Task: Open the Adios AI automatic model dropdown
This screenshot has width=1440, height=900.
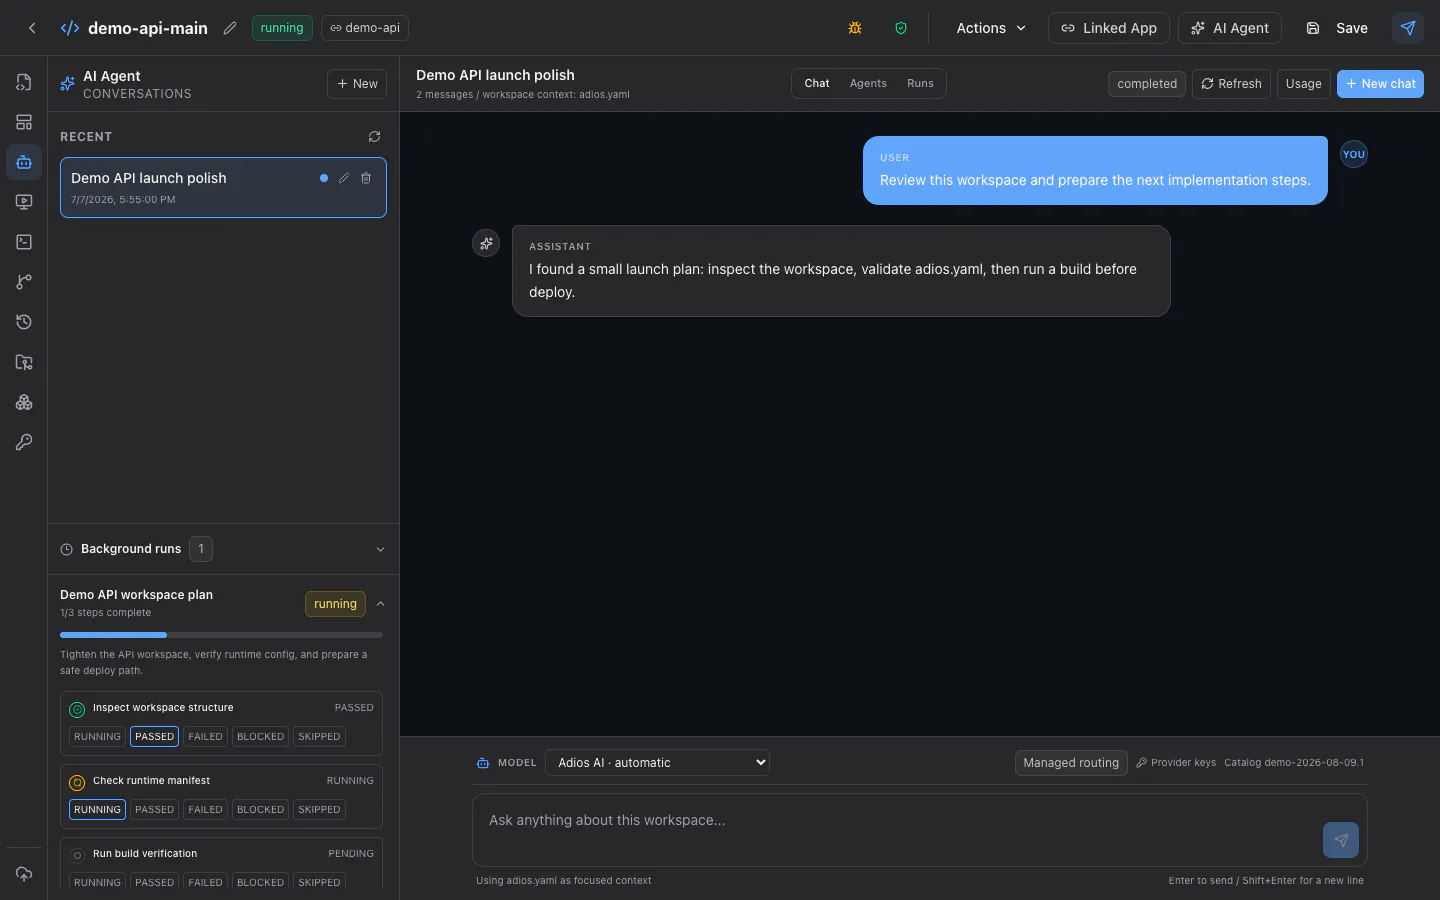Action: click(657, 763)
